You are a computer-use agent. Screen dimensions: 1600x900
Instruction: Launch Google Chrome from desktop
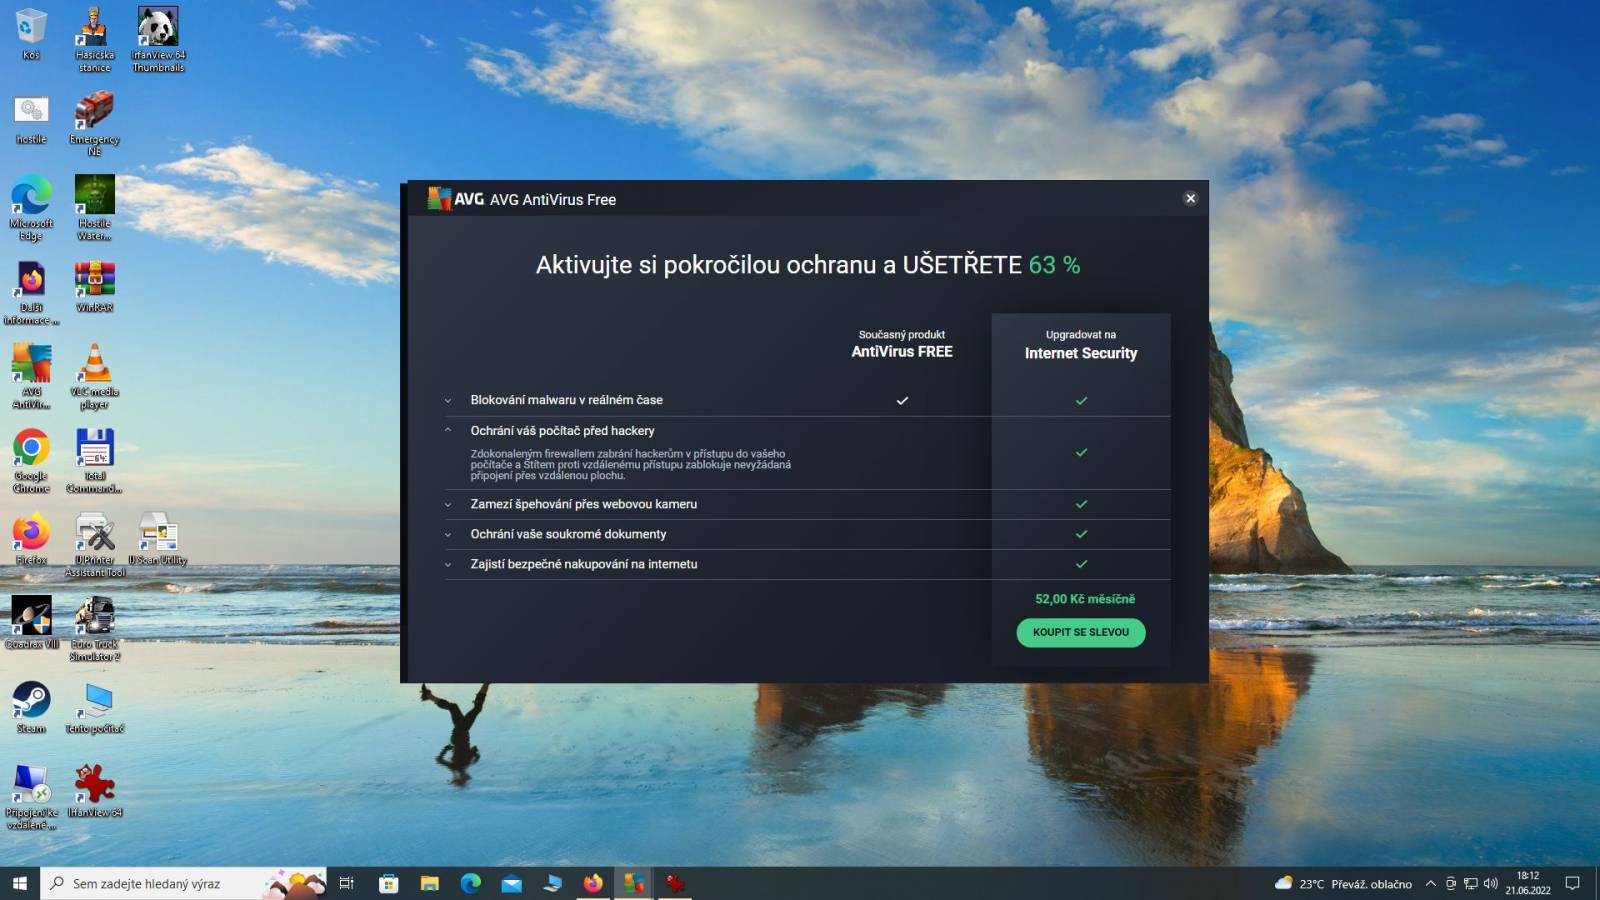[x=31, y=460]
